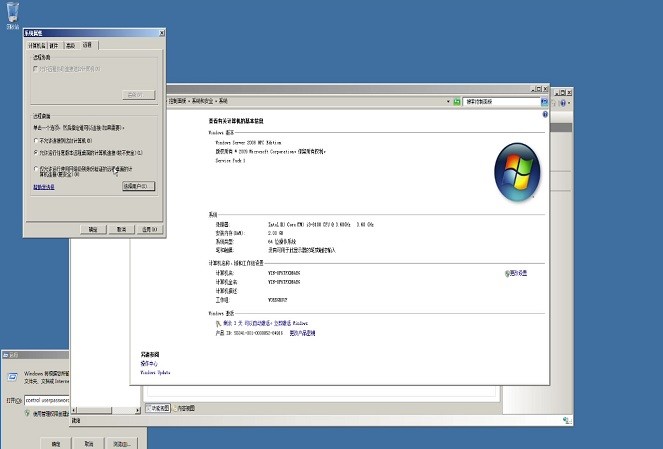The height and width of the screenshot is (449, 663).
Task: Click the green refresh button beside address bar
Action: [x=457, y=101]
